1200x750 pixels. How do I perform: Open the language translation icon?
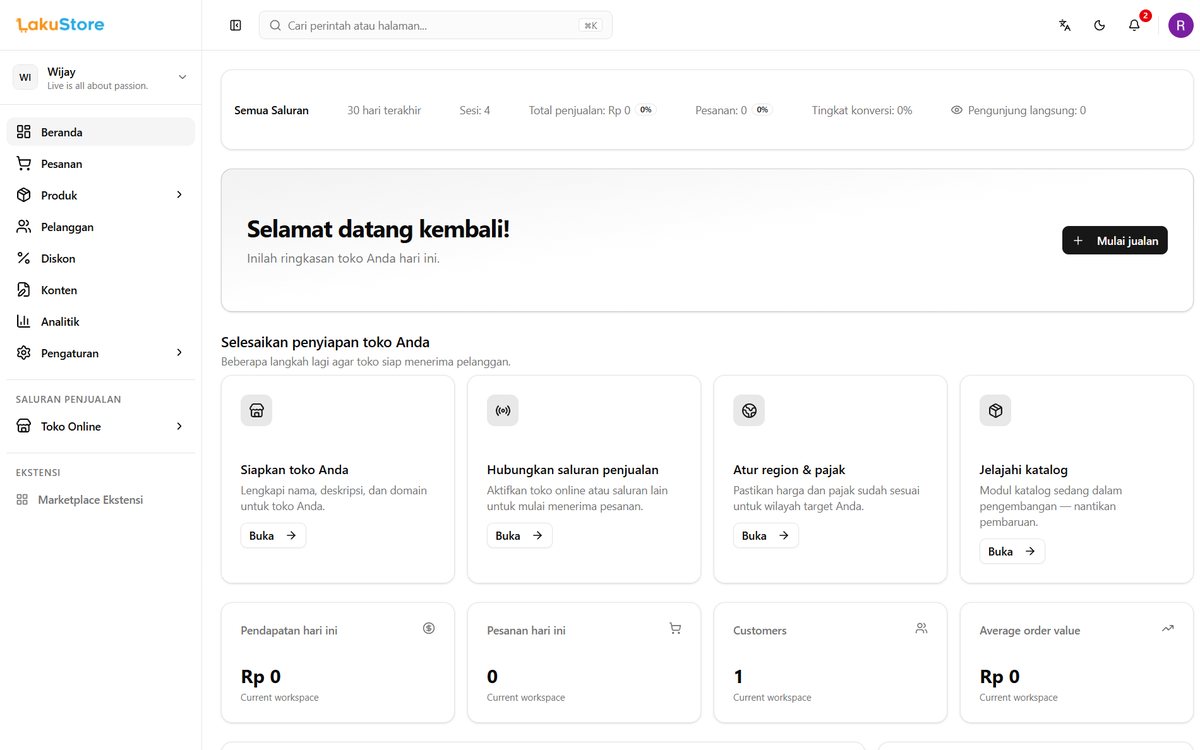pos(1065,25)
